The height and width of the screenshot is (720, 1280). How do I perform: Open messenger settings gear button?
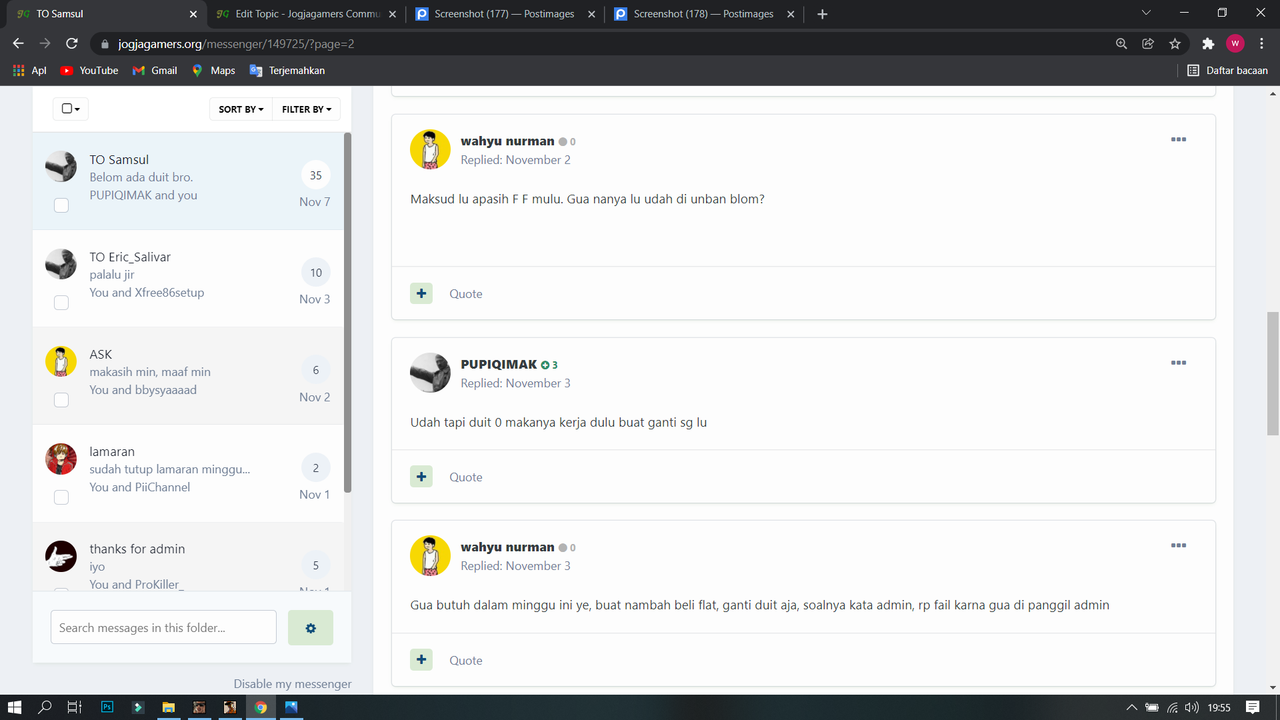(310, 627)
